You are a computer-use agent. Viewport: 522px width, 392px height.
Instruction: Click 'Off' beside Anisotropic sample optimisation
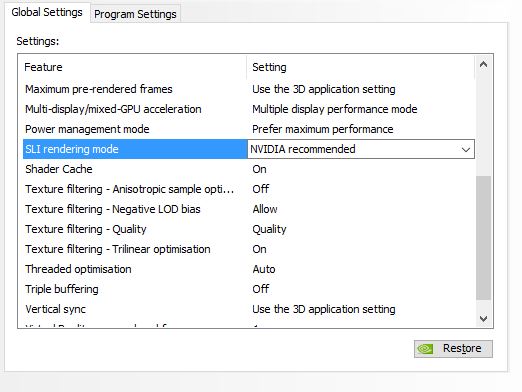coord(261,189)
